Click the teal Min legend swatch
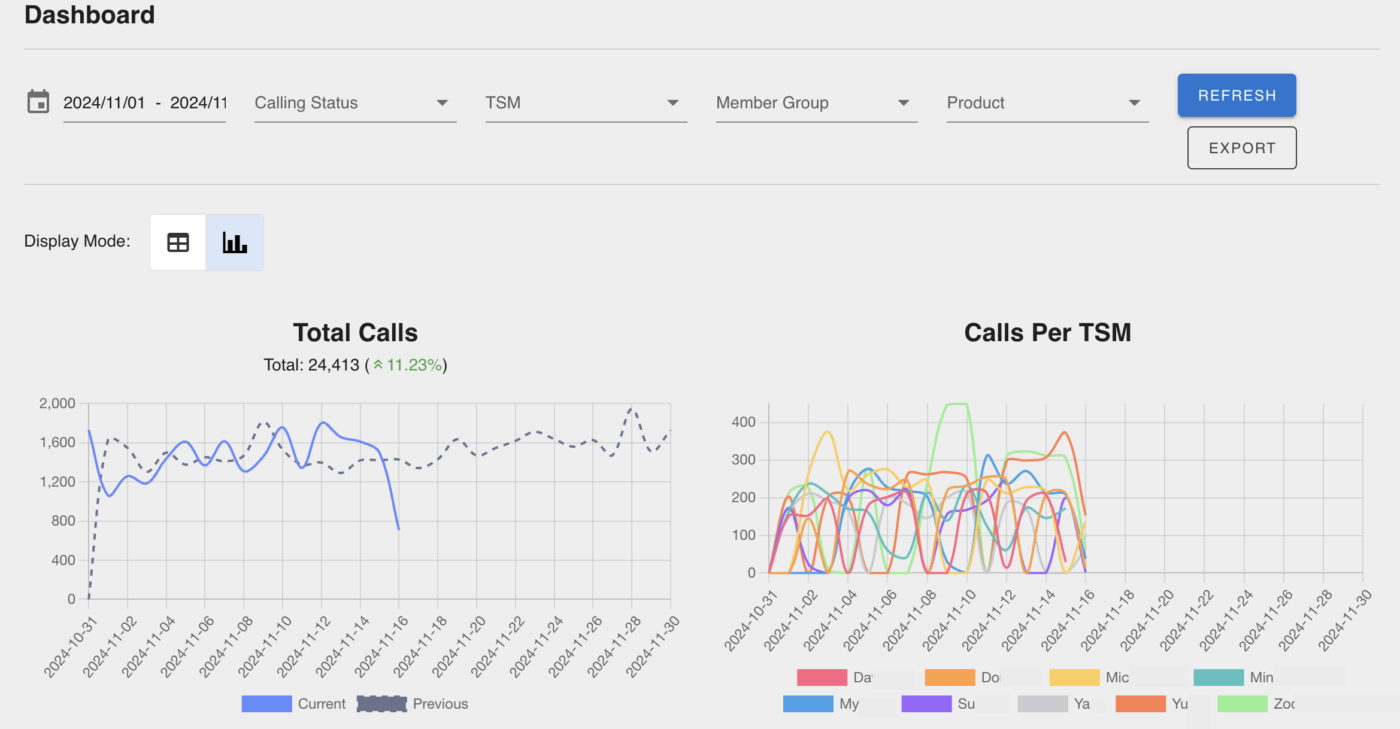 click(1218, 678)
